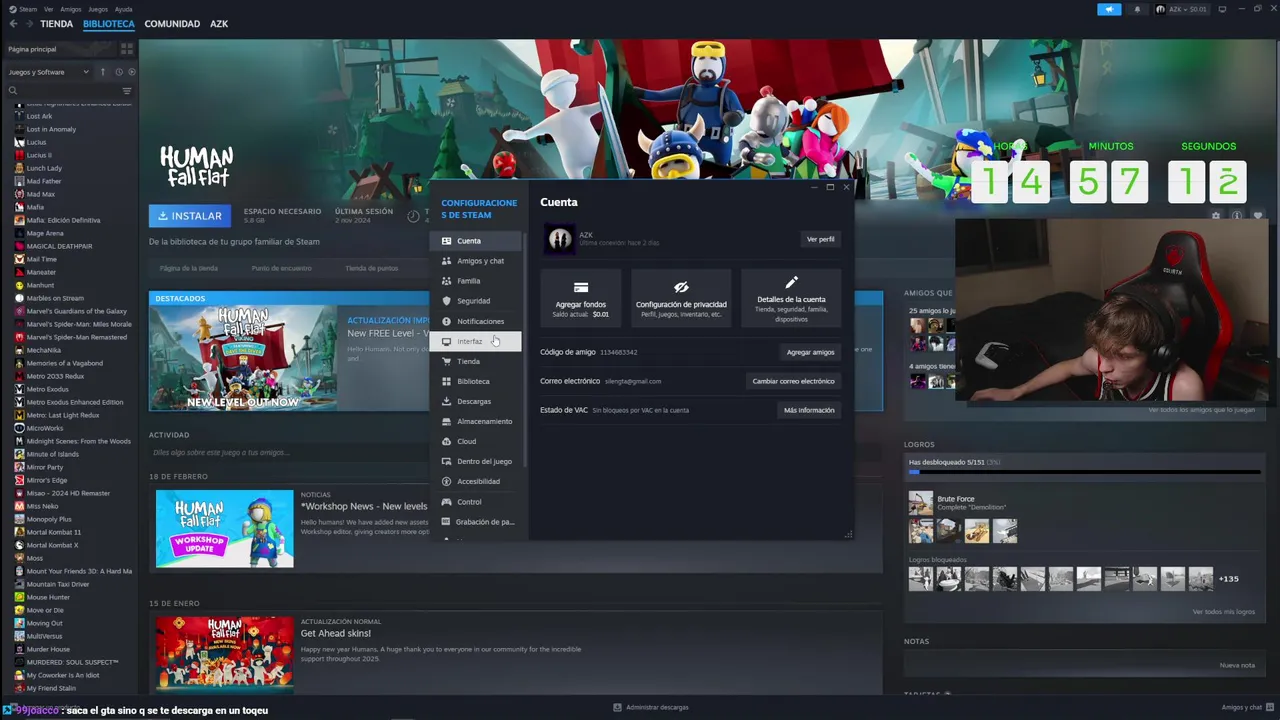
Task: Open the COMUNIDAD tab
Action: [172, 24]
